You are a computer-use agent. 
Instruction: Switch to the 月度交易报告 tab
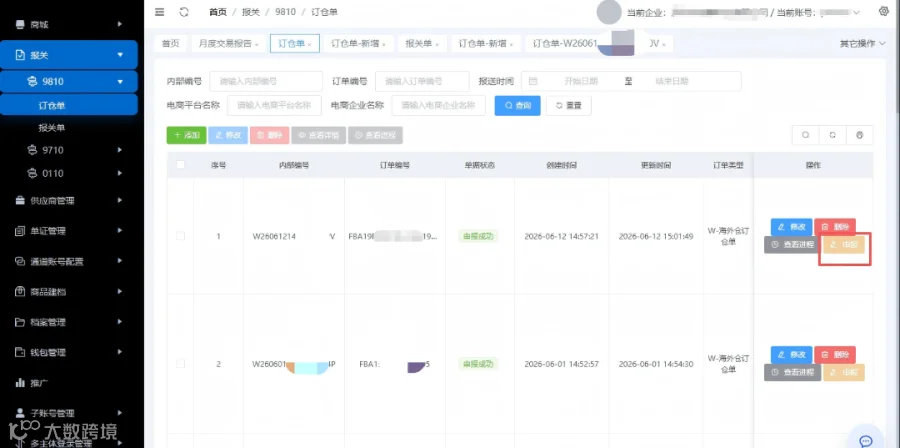[x=228, y=44]
